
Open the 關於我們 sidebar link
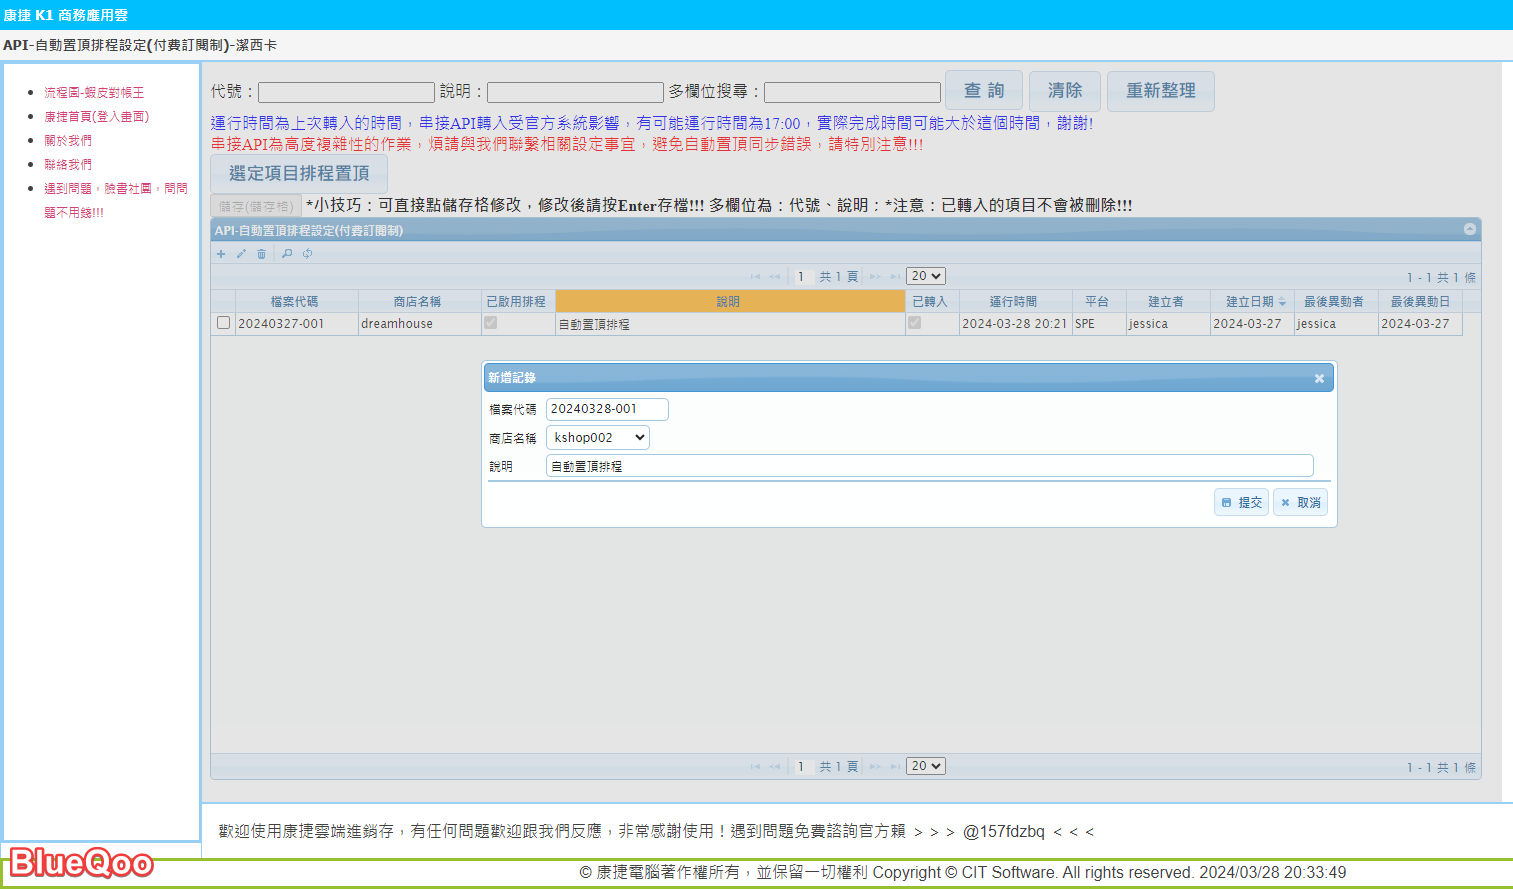click(x=68, y=141)
